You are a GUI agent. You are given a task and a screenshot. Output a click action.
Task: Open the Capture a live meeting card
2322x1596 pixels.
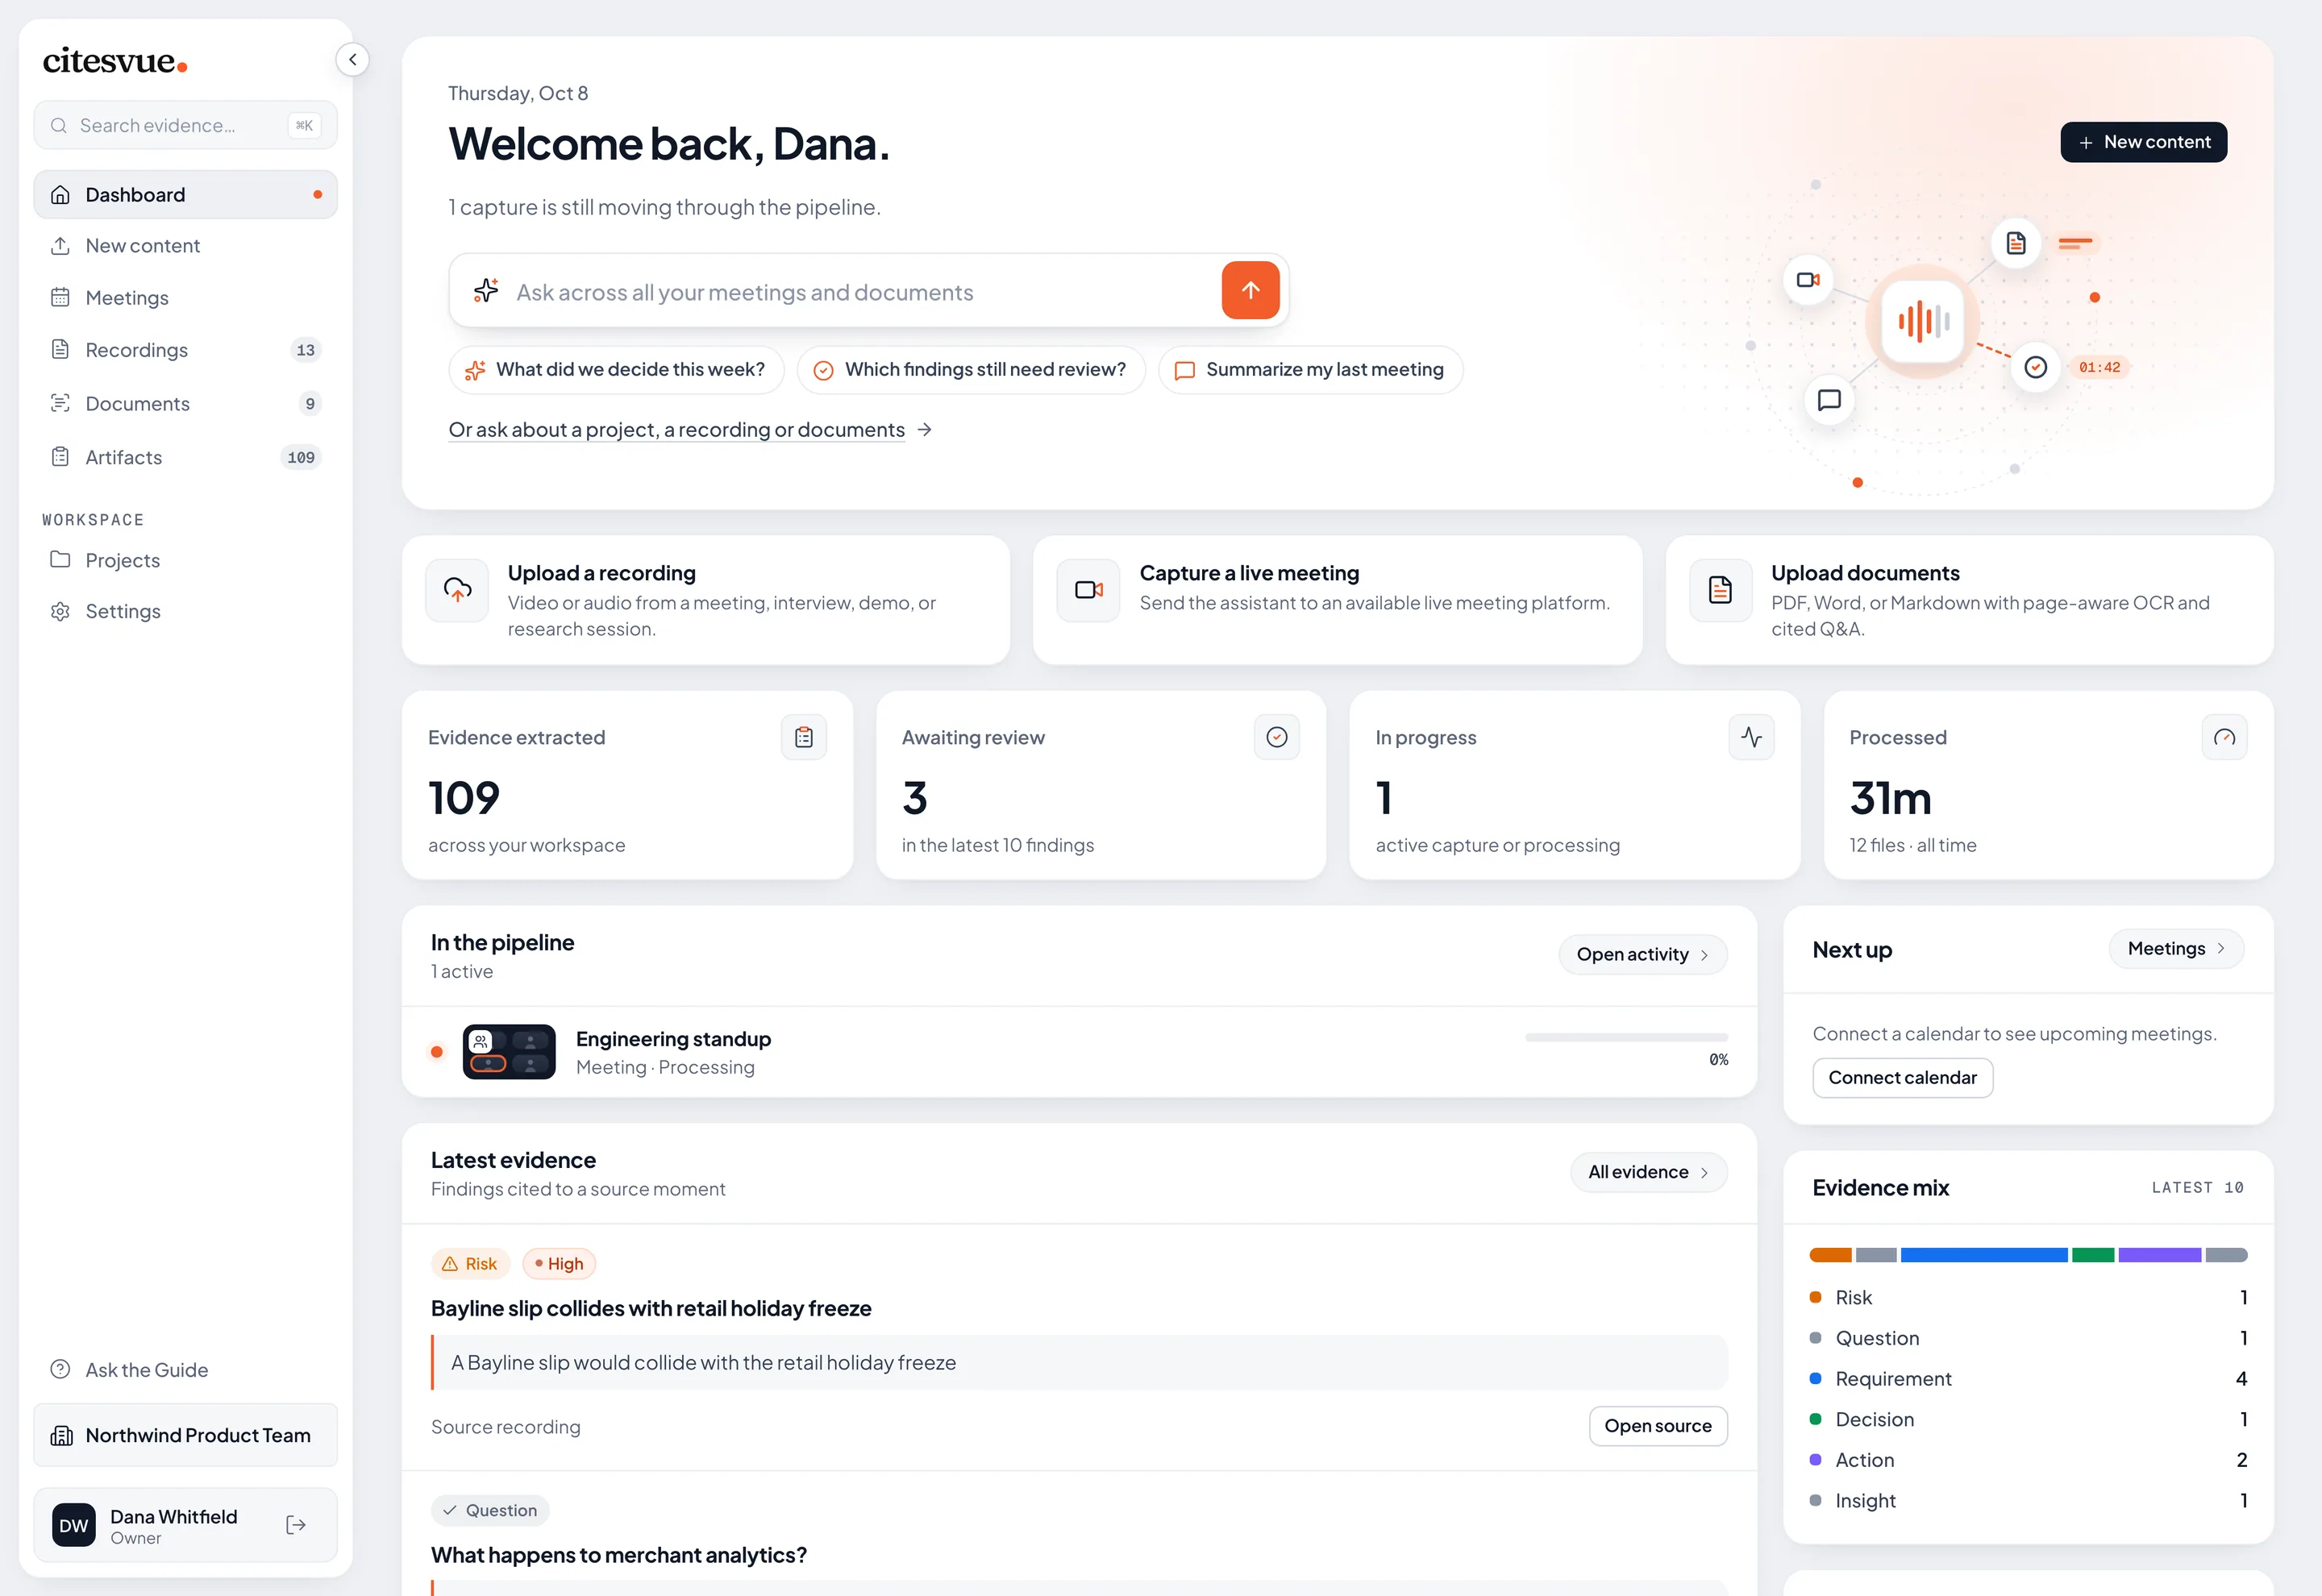pos(1337,600)
